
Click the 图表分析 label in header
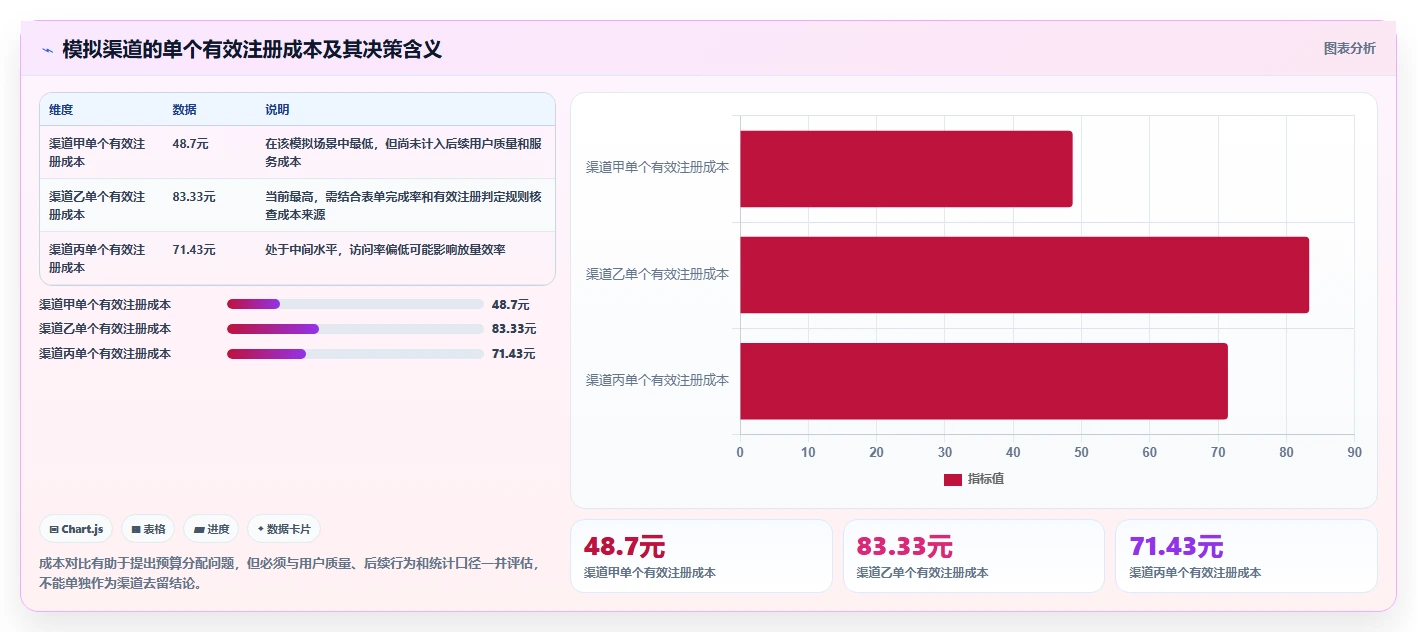pyautogui.click(x=1349, y=48)
